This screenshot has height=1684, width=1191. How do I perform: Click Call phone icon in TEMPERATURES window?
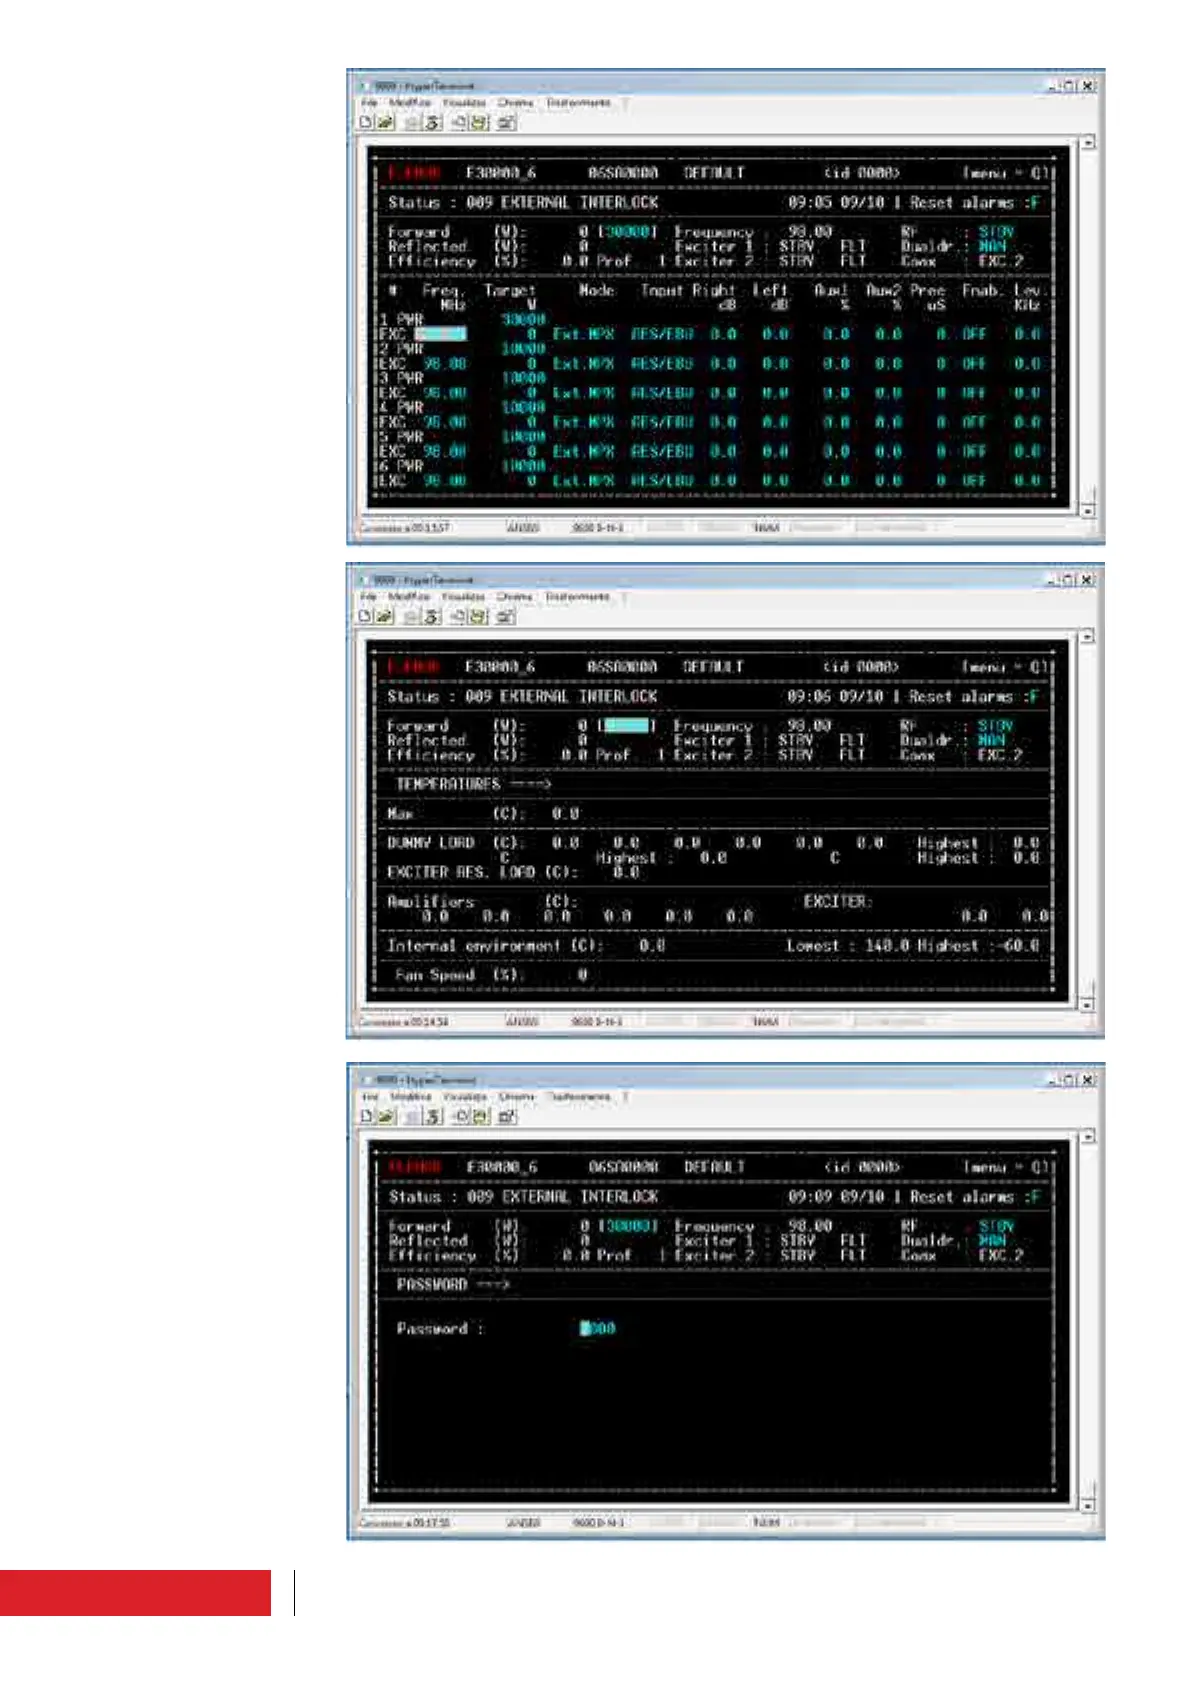click(x=412, y=617)
